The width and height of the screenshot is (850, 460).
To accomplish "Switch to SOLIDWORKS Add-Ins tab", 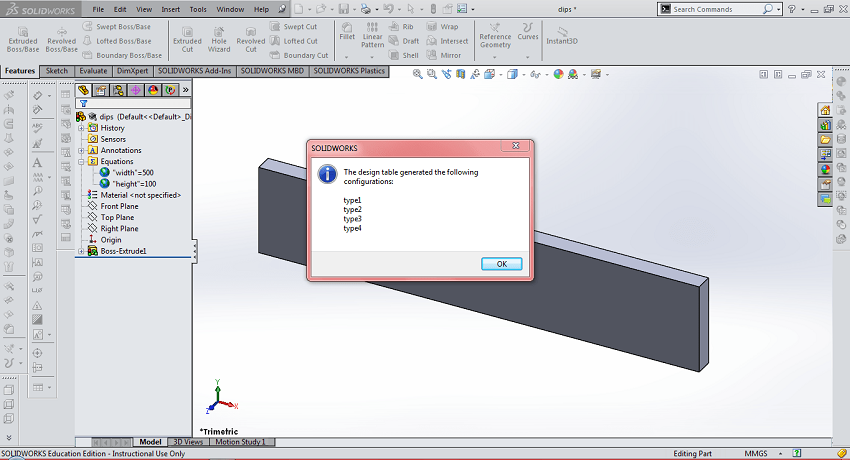I will 195,71.
